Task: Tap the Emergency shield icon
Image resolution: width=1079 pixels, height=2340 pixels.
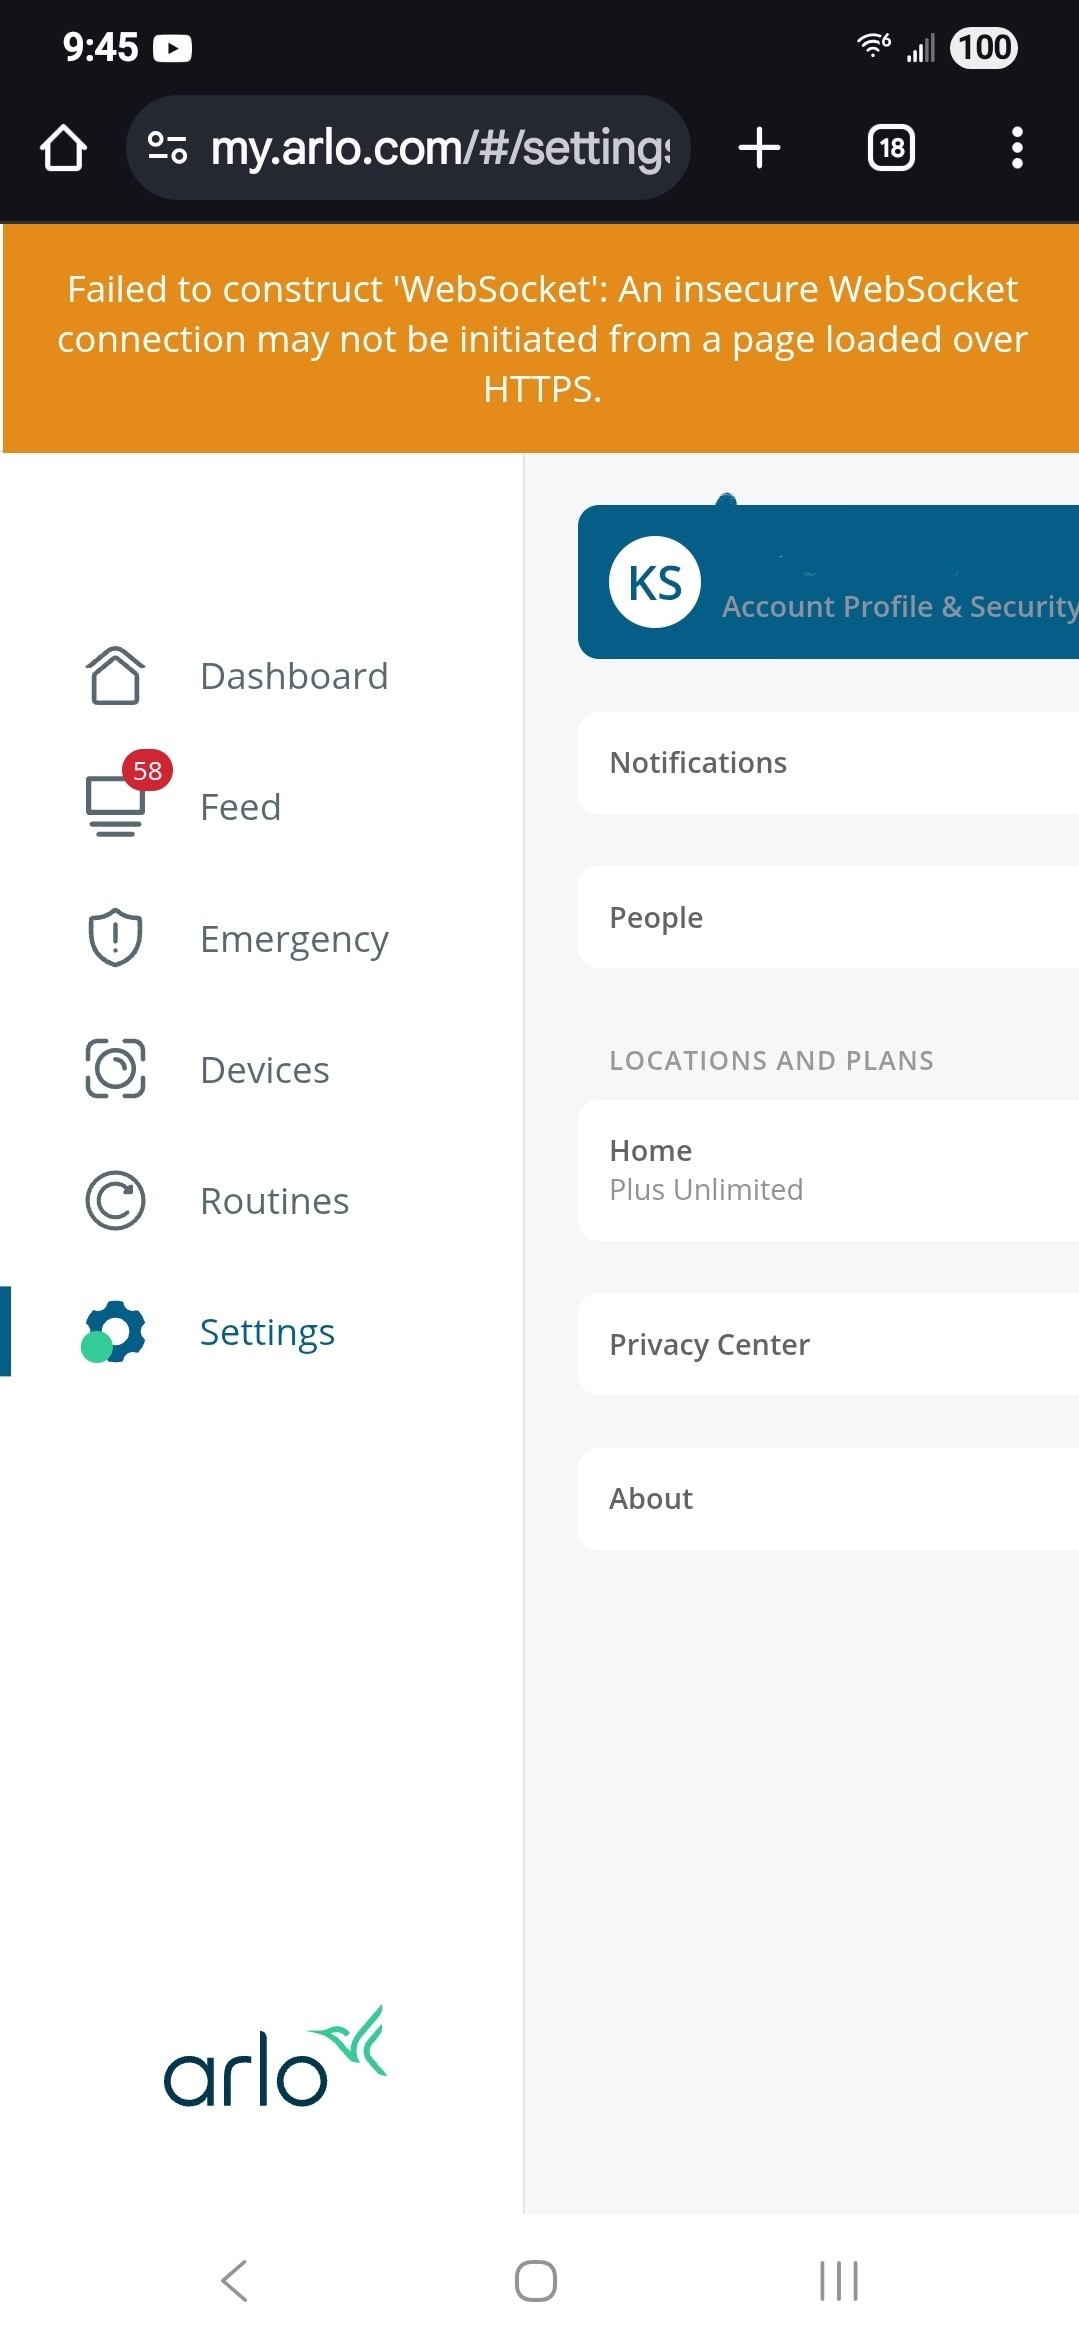Action: click(x=115, y=938)
